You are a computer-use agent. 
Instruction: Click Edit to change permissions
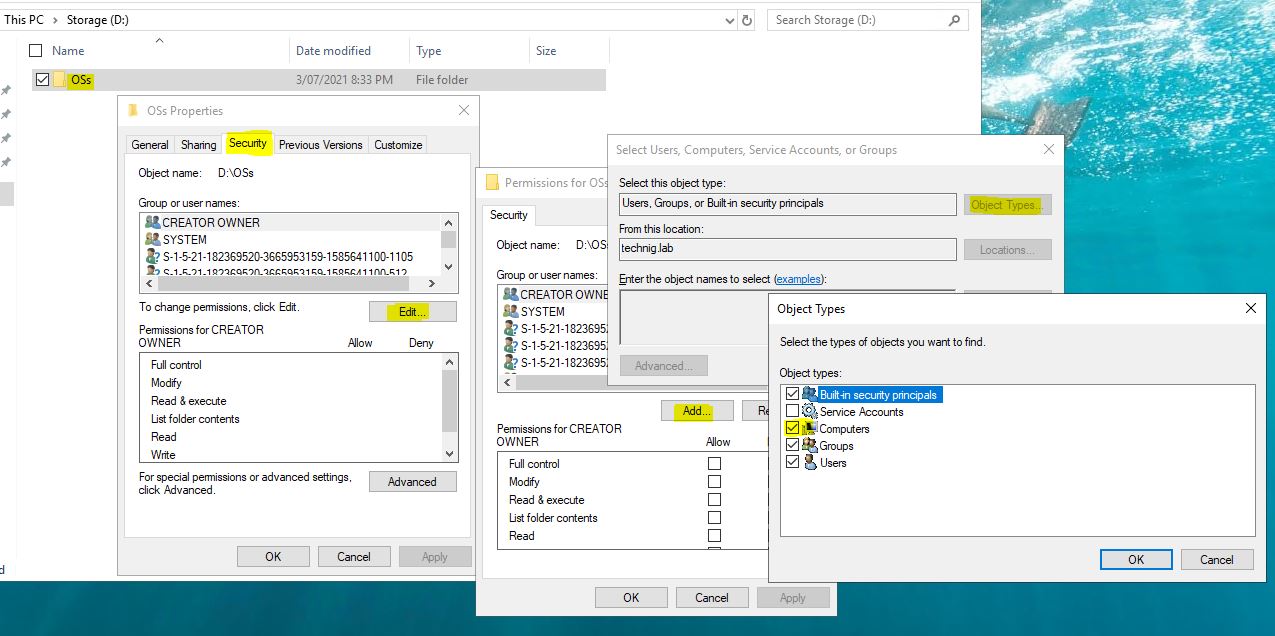click(412, 311)
